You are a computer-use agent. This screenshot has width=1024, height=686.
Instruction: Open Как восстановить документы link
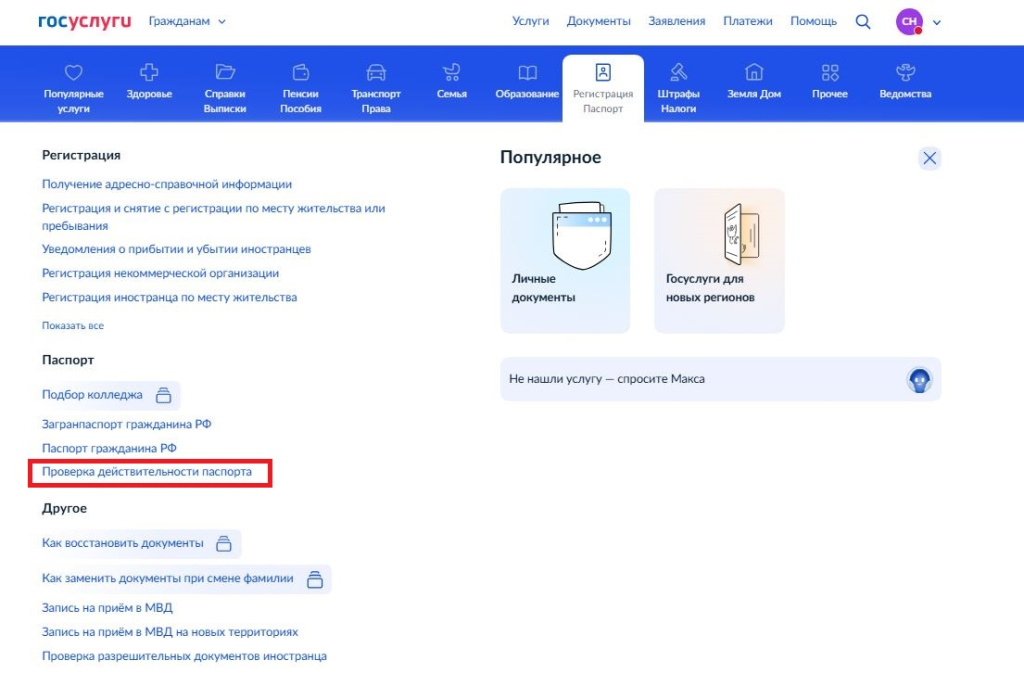point(123,543)
